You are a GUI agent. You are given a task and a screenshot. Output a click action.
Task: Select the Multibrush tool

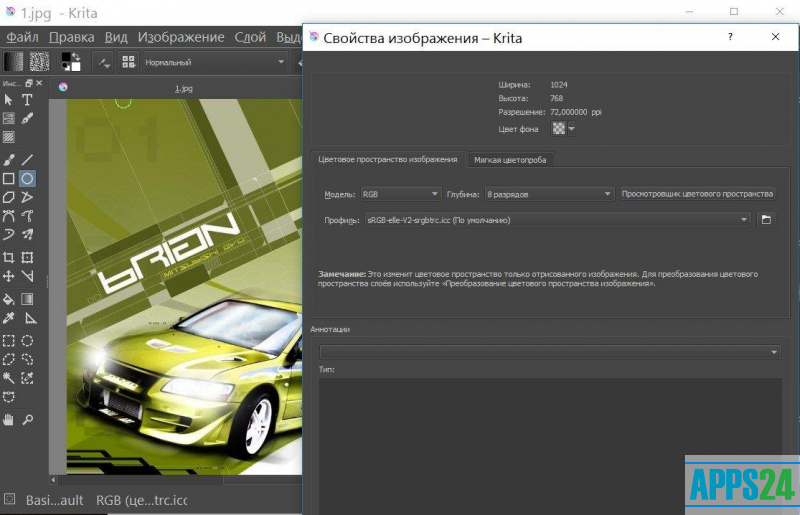coord(27,235)
